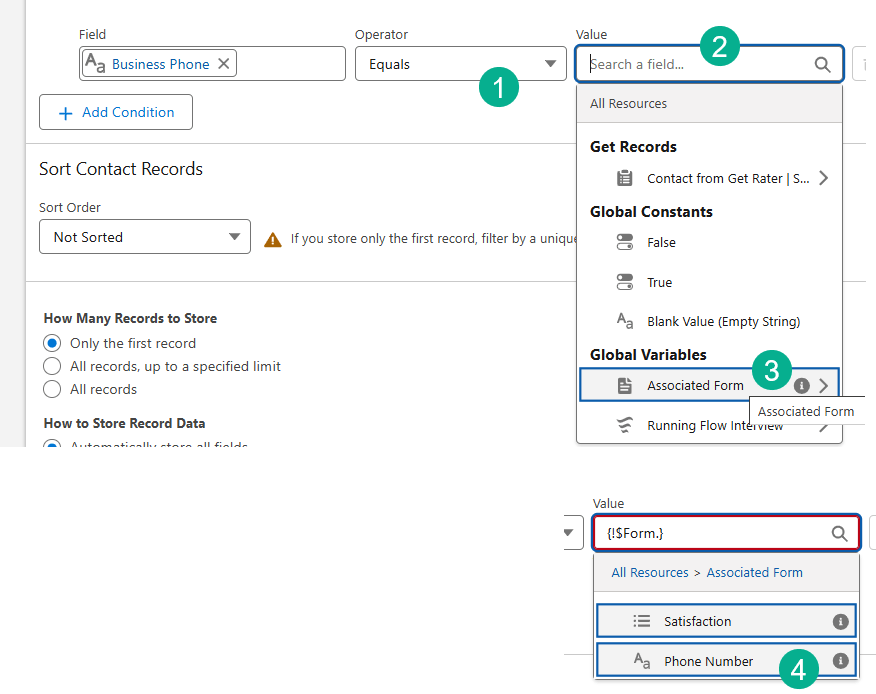
Task: Select All records, up to a specified limit
Action: click(x=53, y=366)
